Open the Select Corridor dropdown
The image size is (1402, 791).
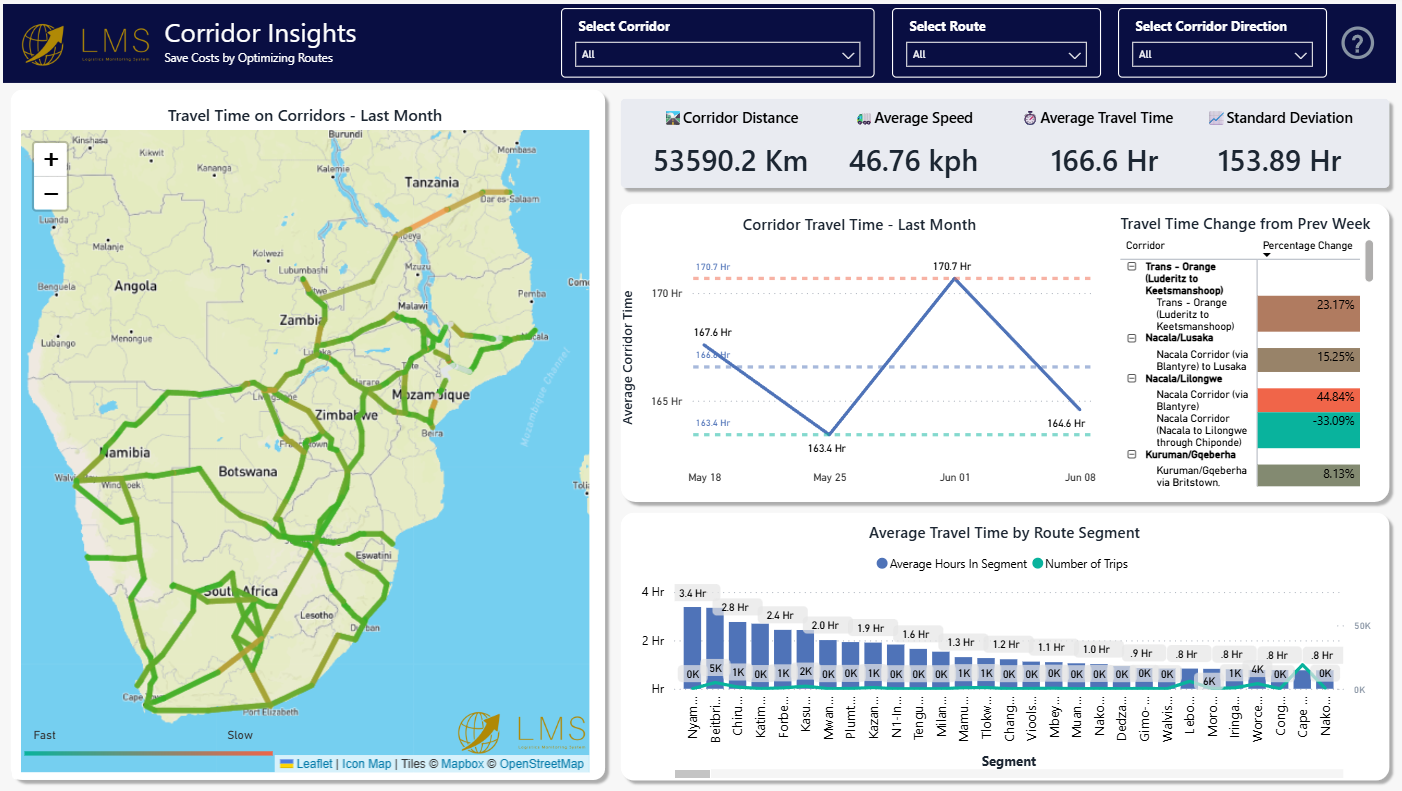coord(718,55)
